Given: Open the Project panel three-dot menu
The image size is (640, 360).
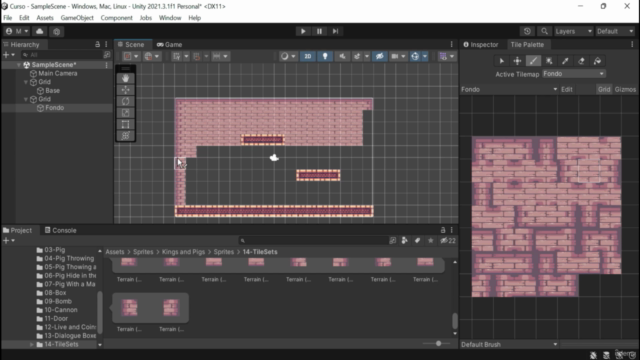Looking at the screenshot, I should [x=451, y=230].
